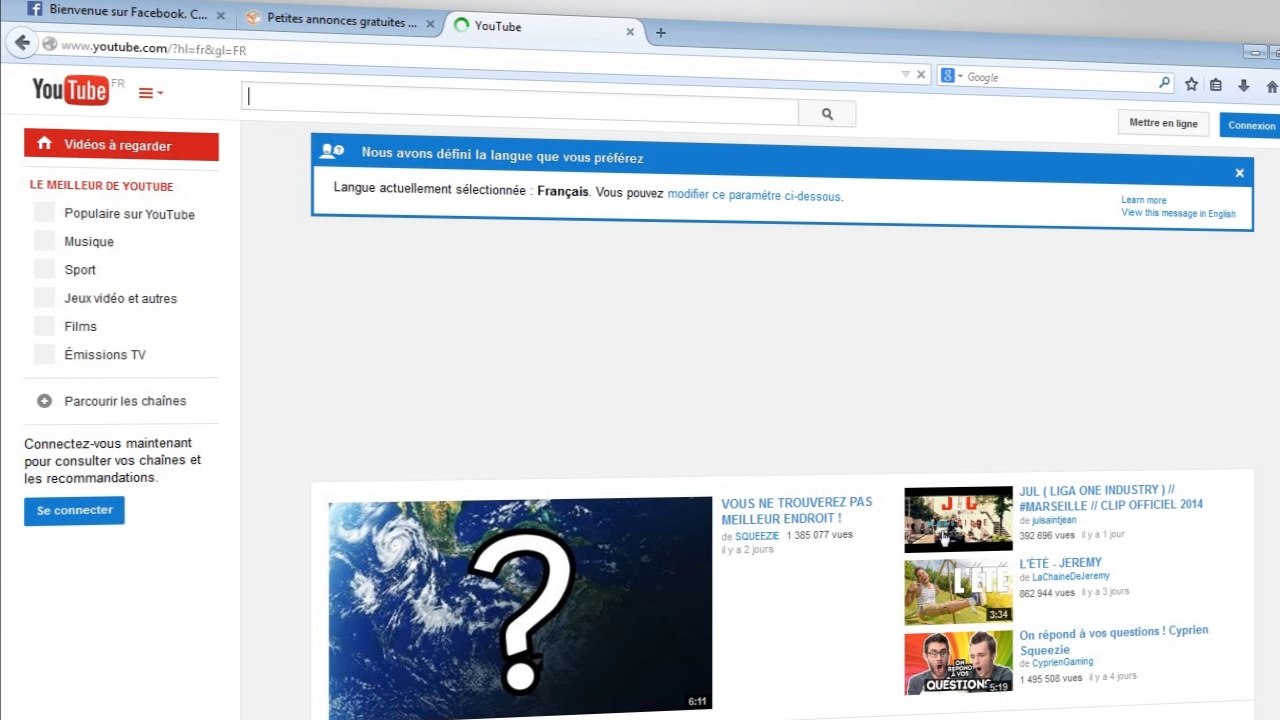Click the Learn more link
Image resolution: width=1280 pixels, height=720 pixels.
point(1143,200)
